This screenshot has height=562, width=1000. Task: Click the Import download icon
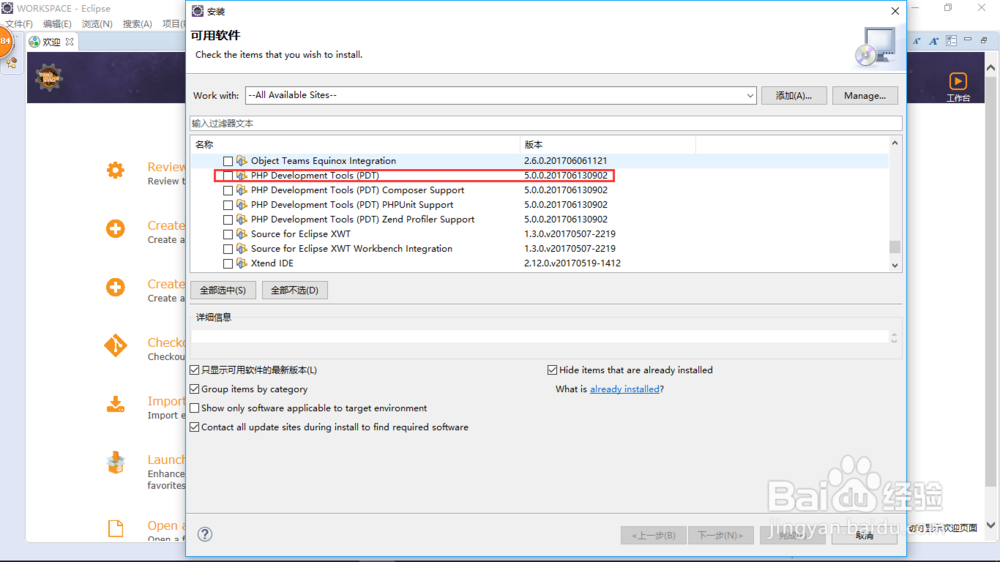pos(115,404)
